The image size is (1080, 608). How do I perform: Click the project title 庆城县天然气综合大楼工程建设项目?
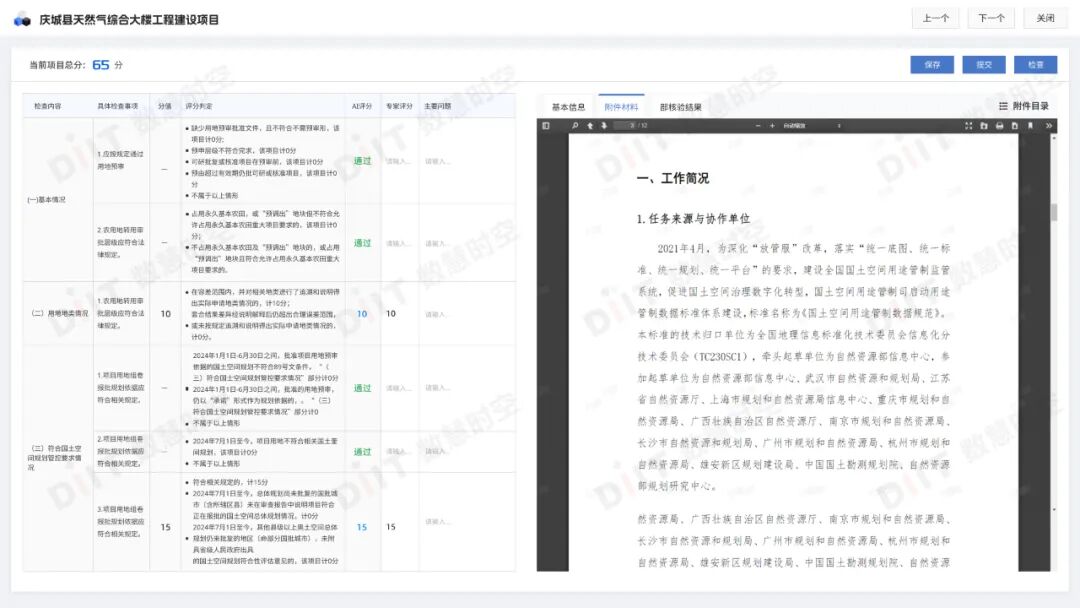(x=129, y=19)
